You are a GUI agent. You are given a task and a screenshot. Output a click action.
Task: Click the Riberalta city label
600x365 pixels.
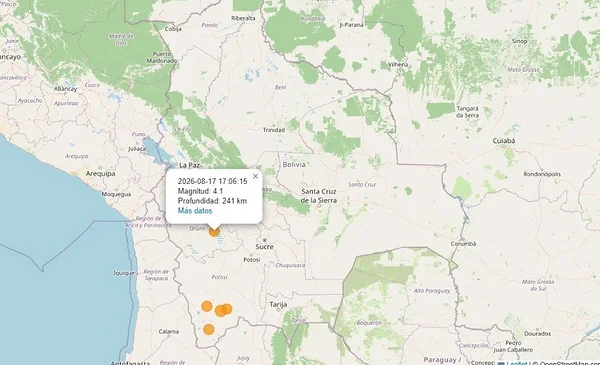coord(243,18)
